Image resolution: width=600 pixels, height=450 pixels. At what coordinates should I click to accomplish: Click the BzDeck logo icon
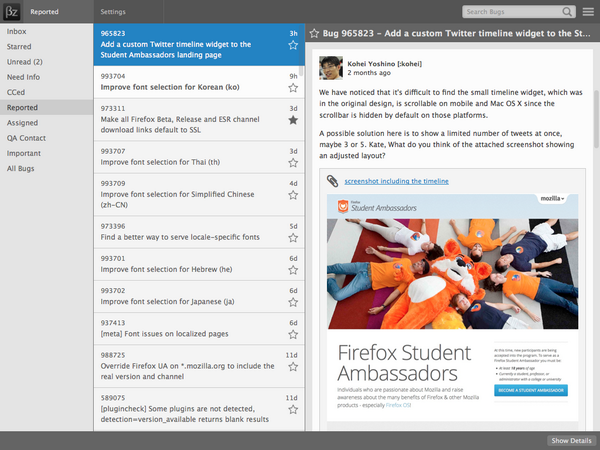click(11, 12)
